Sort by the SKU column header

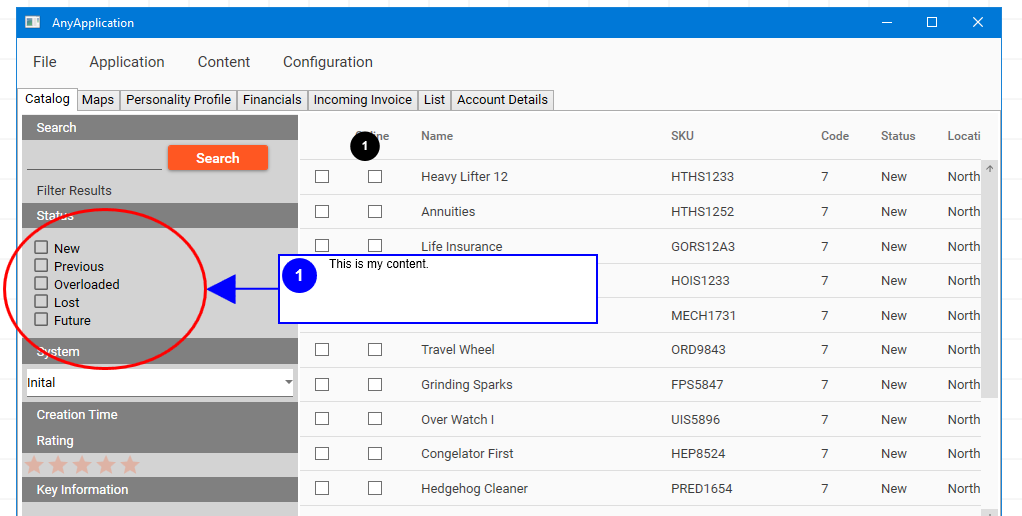(682, 136)
